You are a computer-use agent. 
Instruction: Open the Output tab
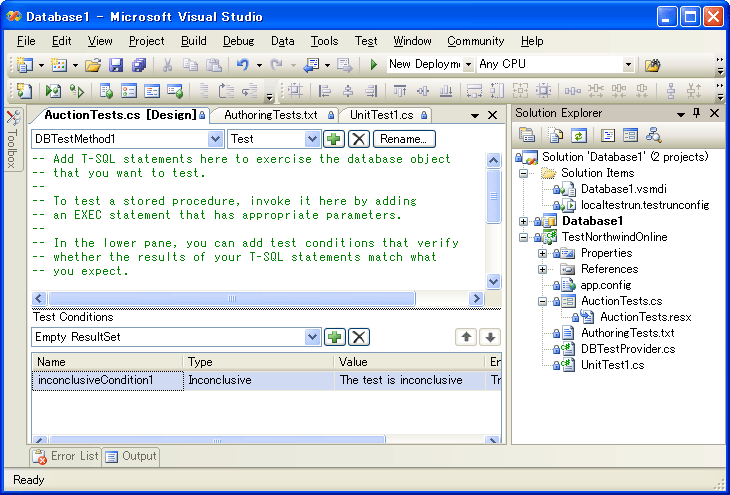pyautogui.click(x=131, y=456)
